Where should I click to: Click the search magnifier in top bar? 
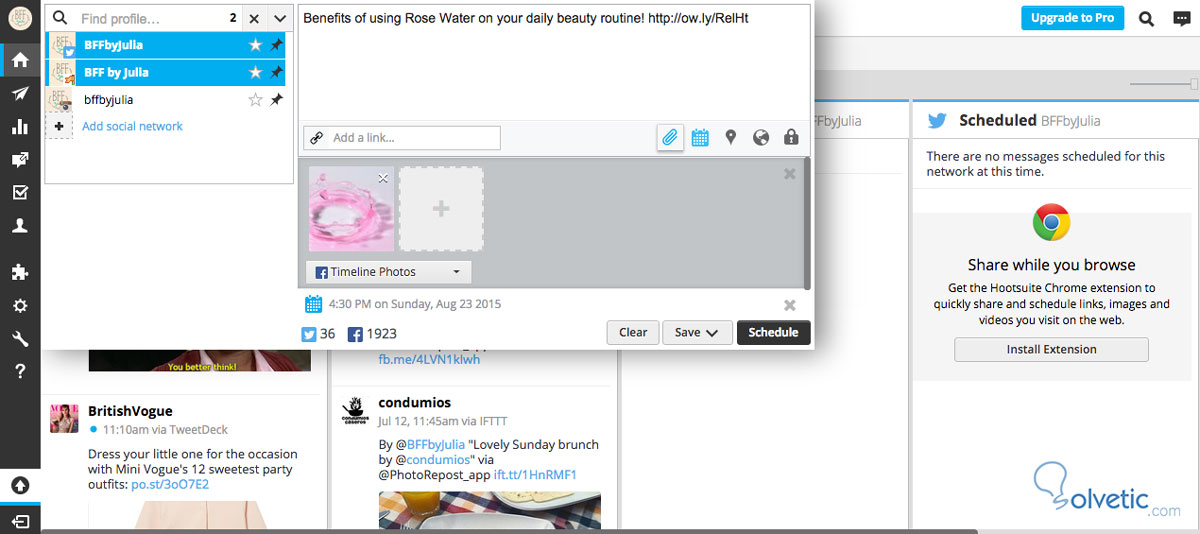click(x=1147, y=18)
